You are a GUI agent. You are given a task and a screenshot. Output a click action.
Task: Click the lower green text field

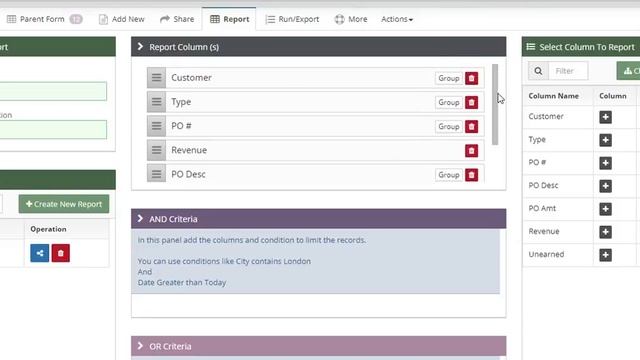point(53,129)
